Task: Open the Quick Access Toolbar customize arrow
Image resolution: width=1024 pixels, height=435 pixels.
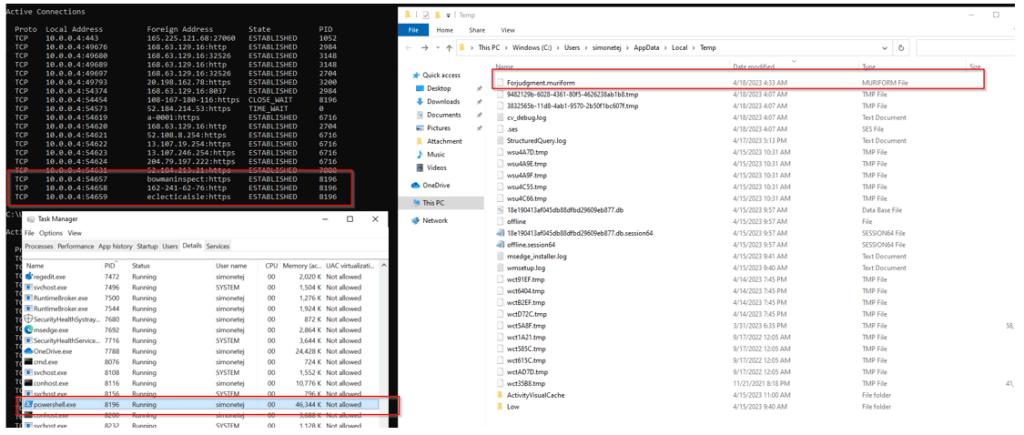Action: tap(448, 15)
